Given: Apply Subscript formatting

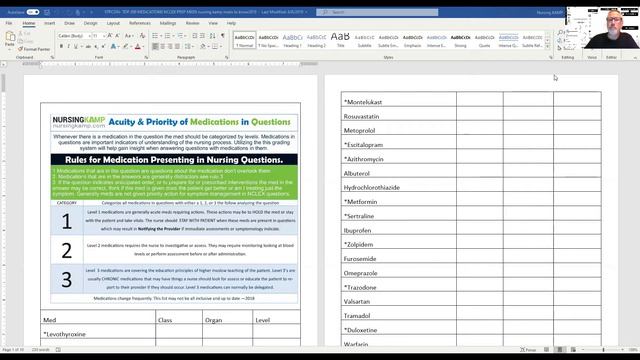Looking at the screenshot, I should [96, 47].
